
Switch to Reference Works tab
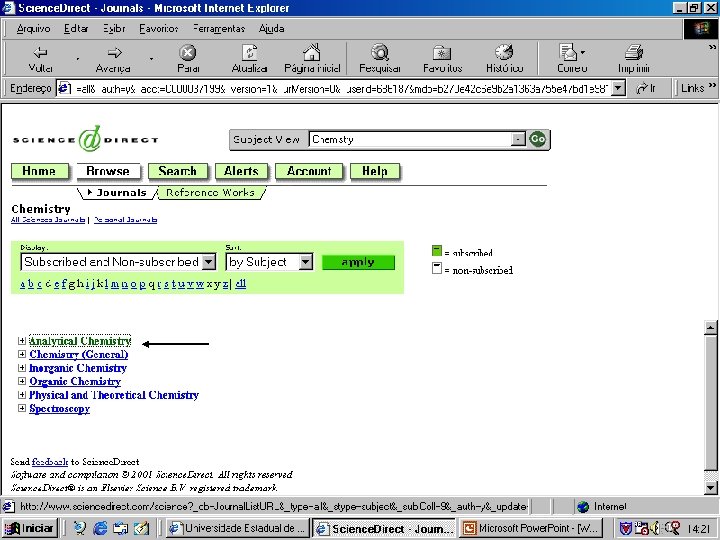(x=211, y=193)
